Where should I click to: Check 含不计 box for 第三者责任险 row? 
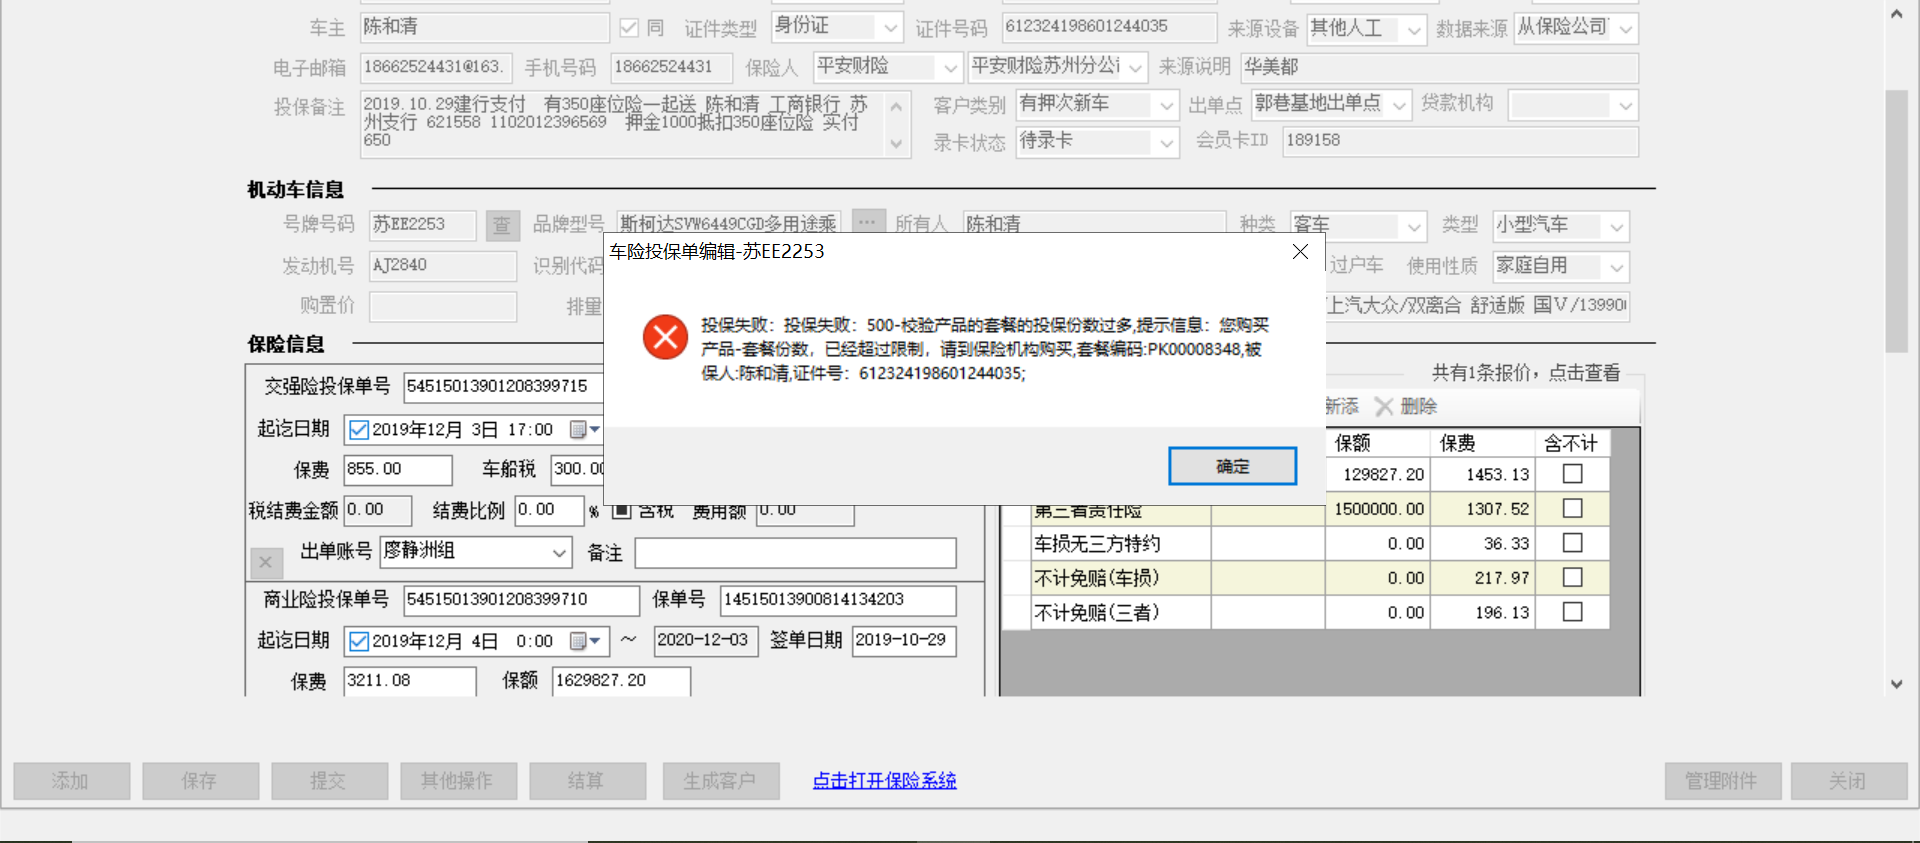click(1572, 509)
